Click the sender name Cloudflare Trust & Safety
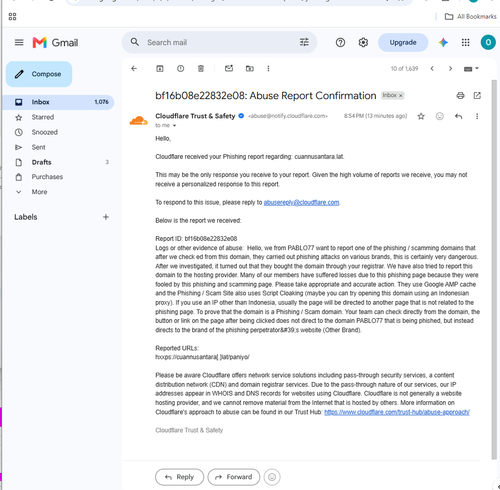The width and height of the screenshot is (500, 490). click(x=195, y=116)
